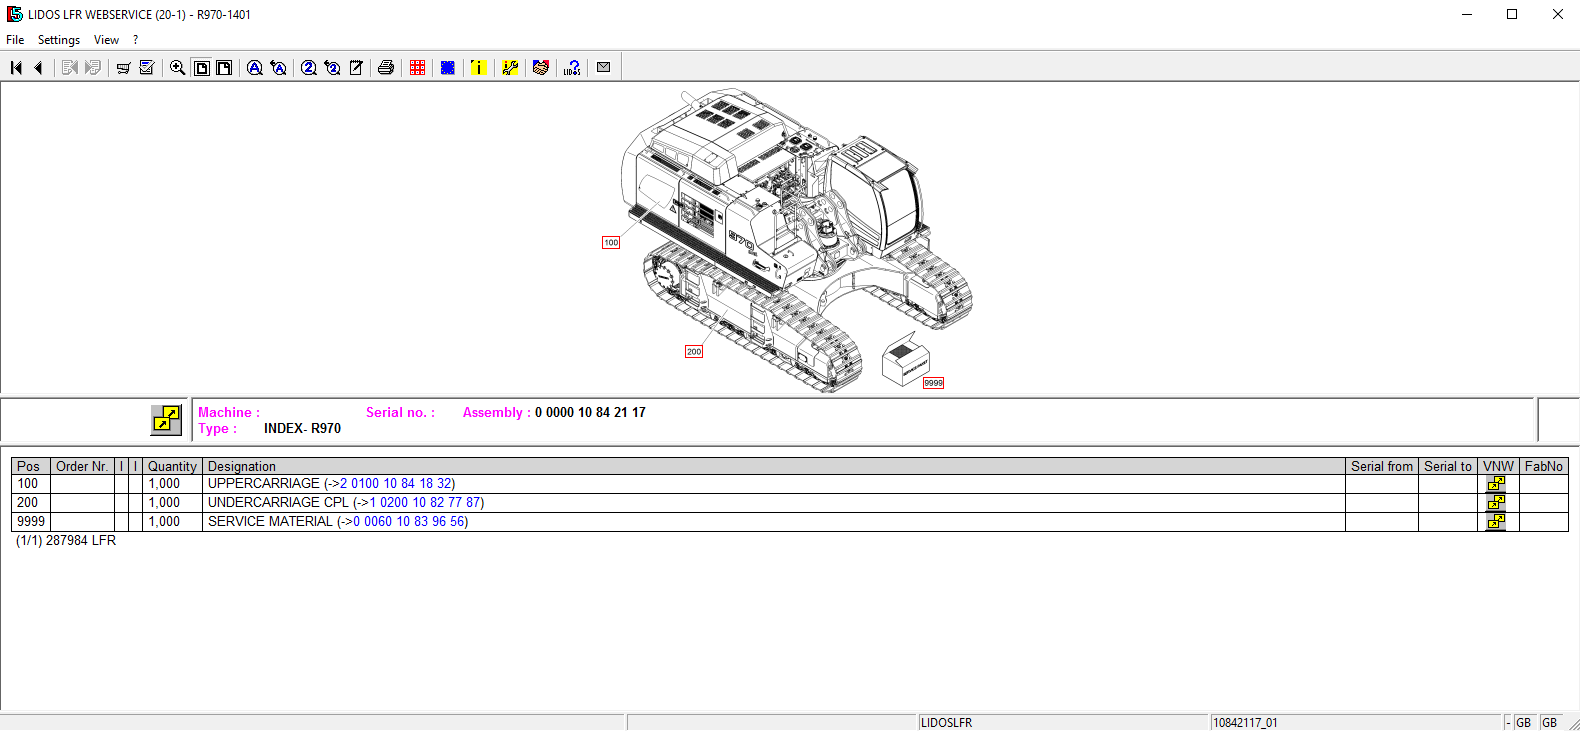The width and height of the screenshot is (1580, 731).
Task: Click the envelope mail icon
Action: (604, 67)
